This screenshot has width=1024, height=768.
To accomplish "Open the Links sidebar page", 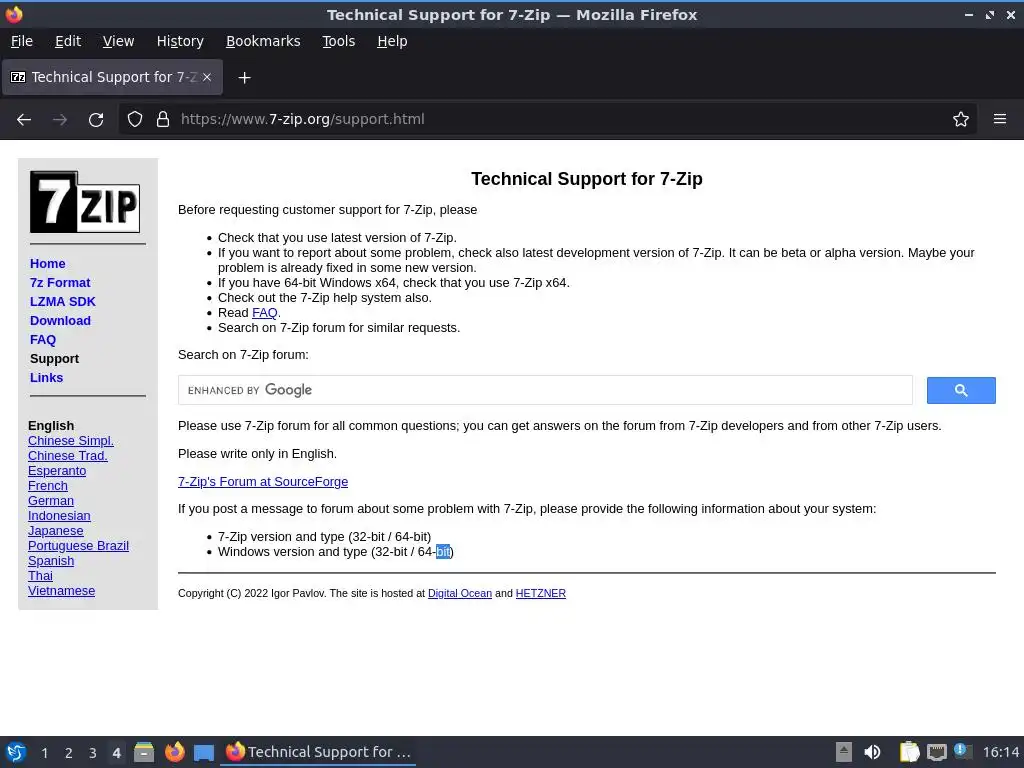I will coord(46,377).
